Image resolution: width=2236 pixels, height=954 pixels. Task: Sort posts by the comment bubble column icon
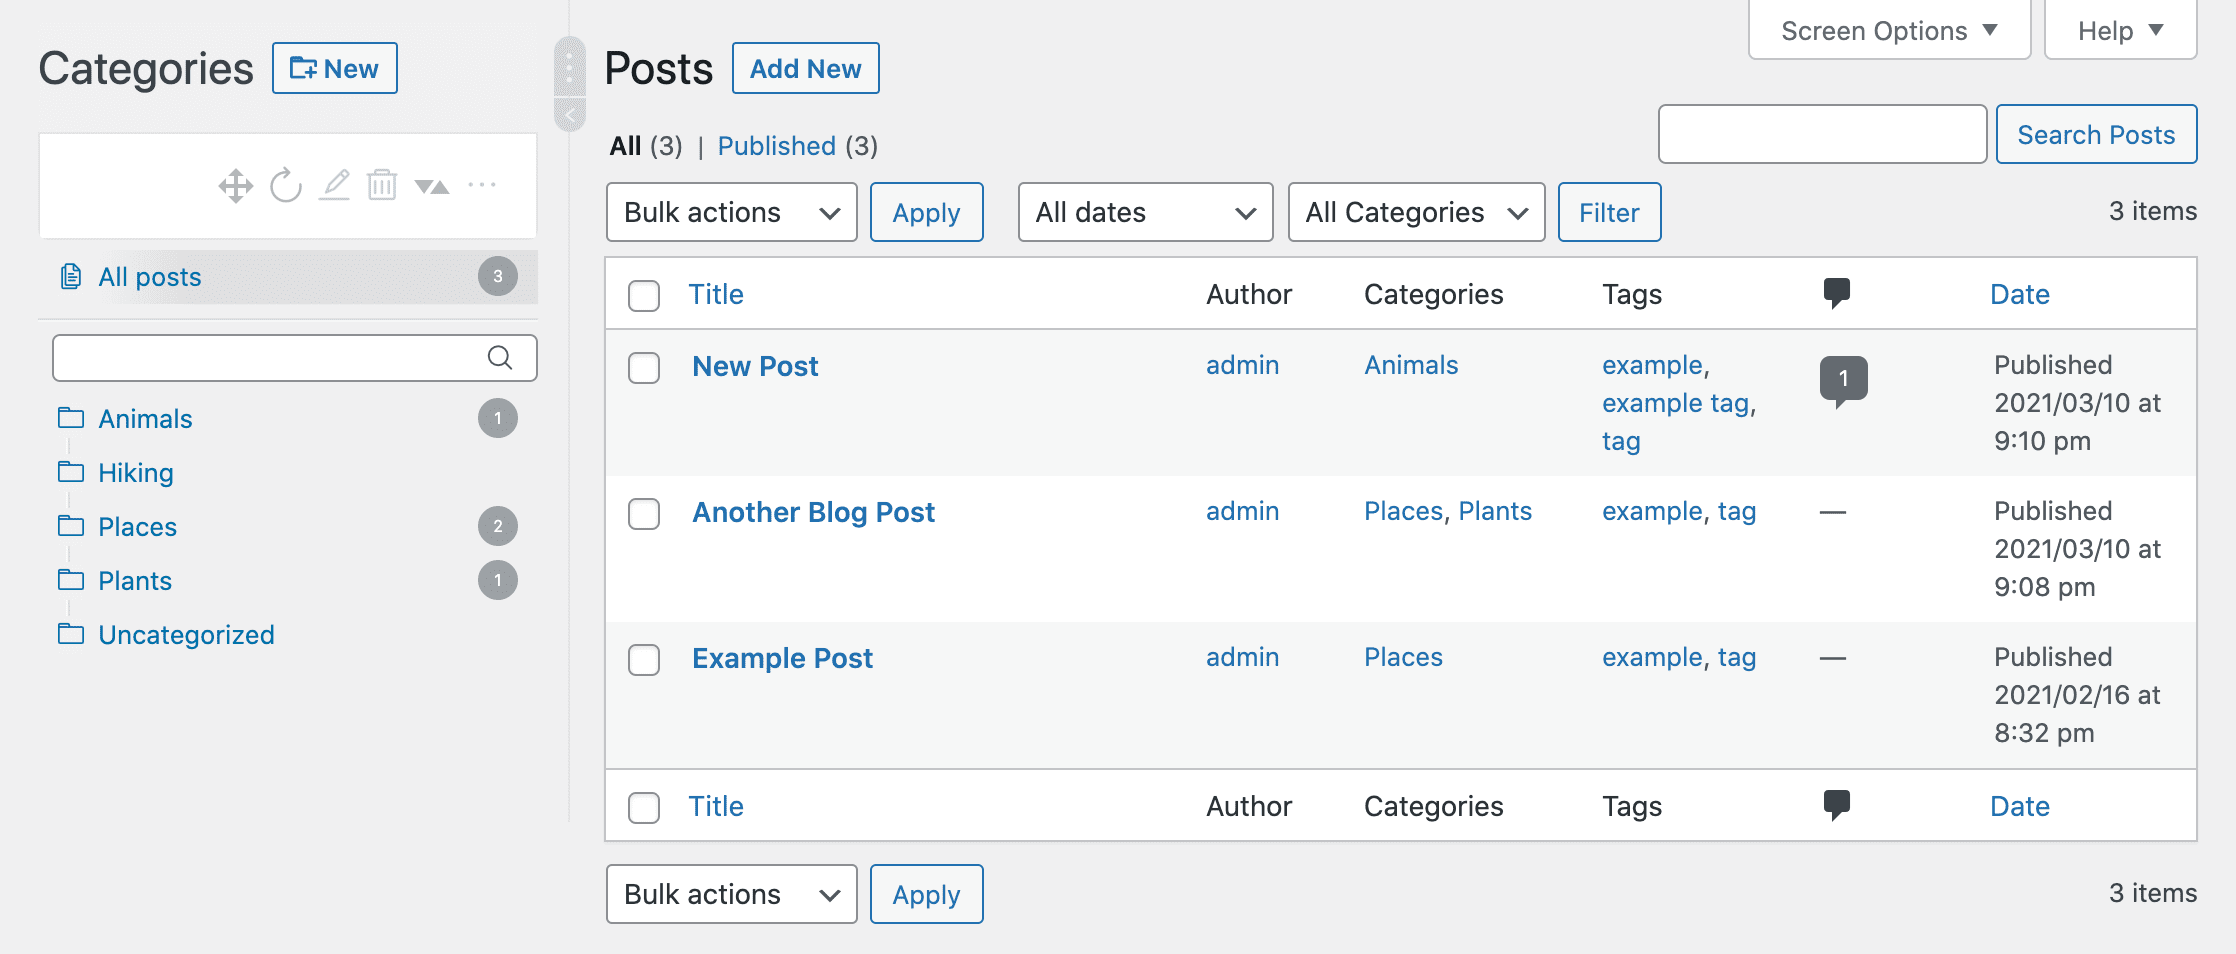(x=1838, y=292)
